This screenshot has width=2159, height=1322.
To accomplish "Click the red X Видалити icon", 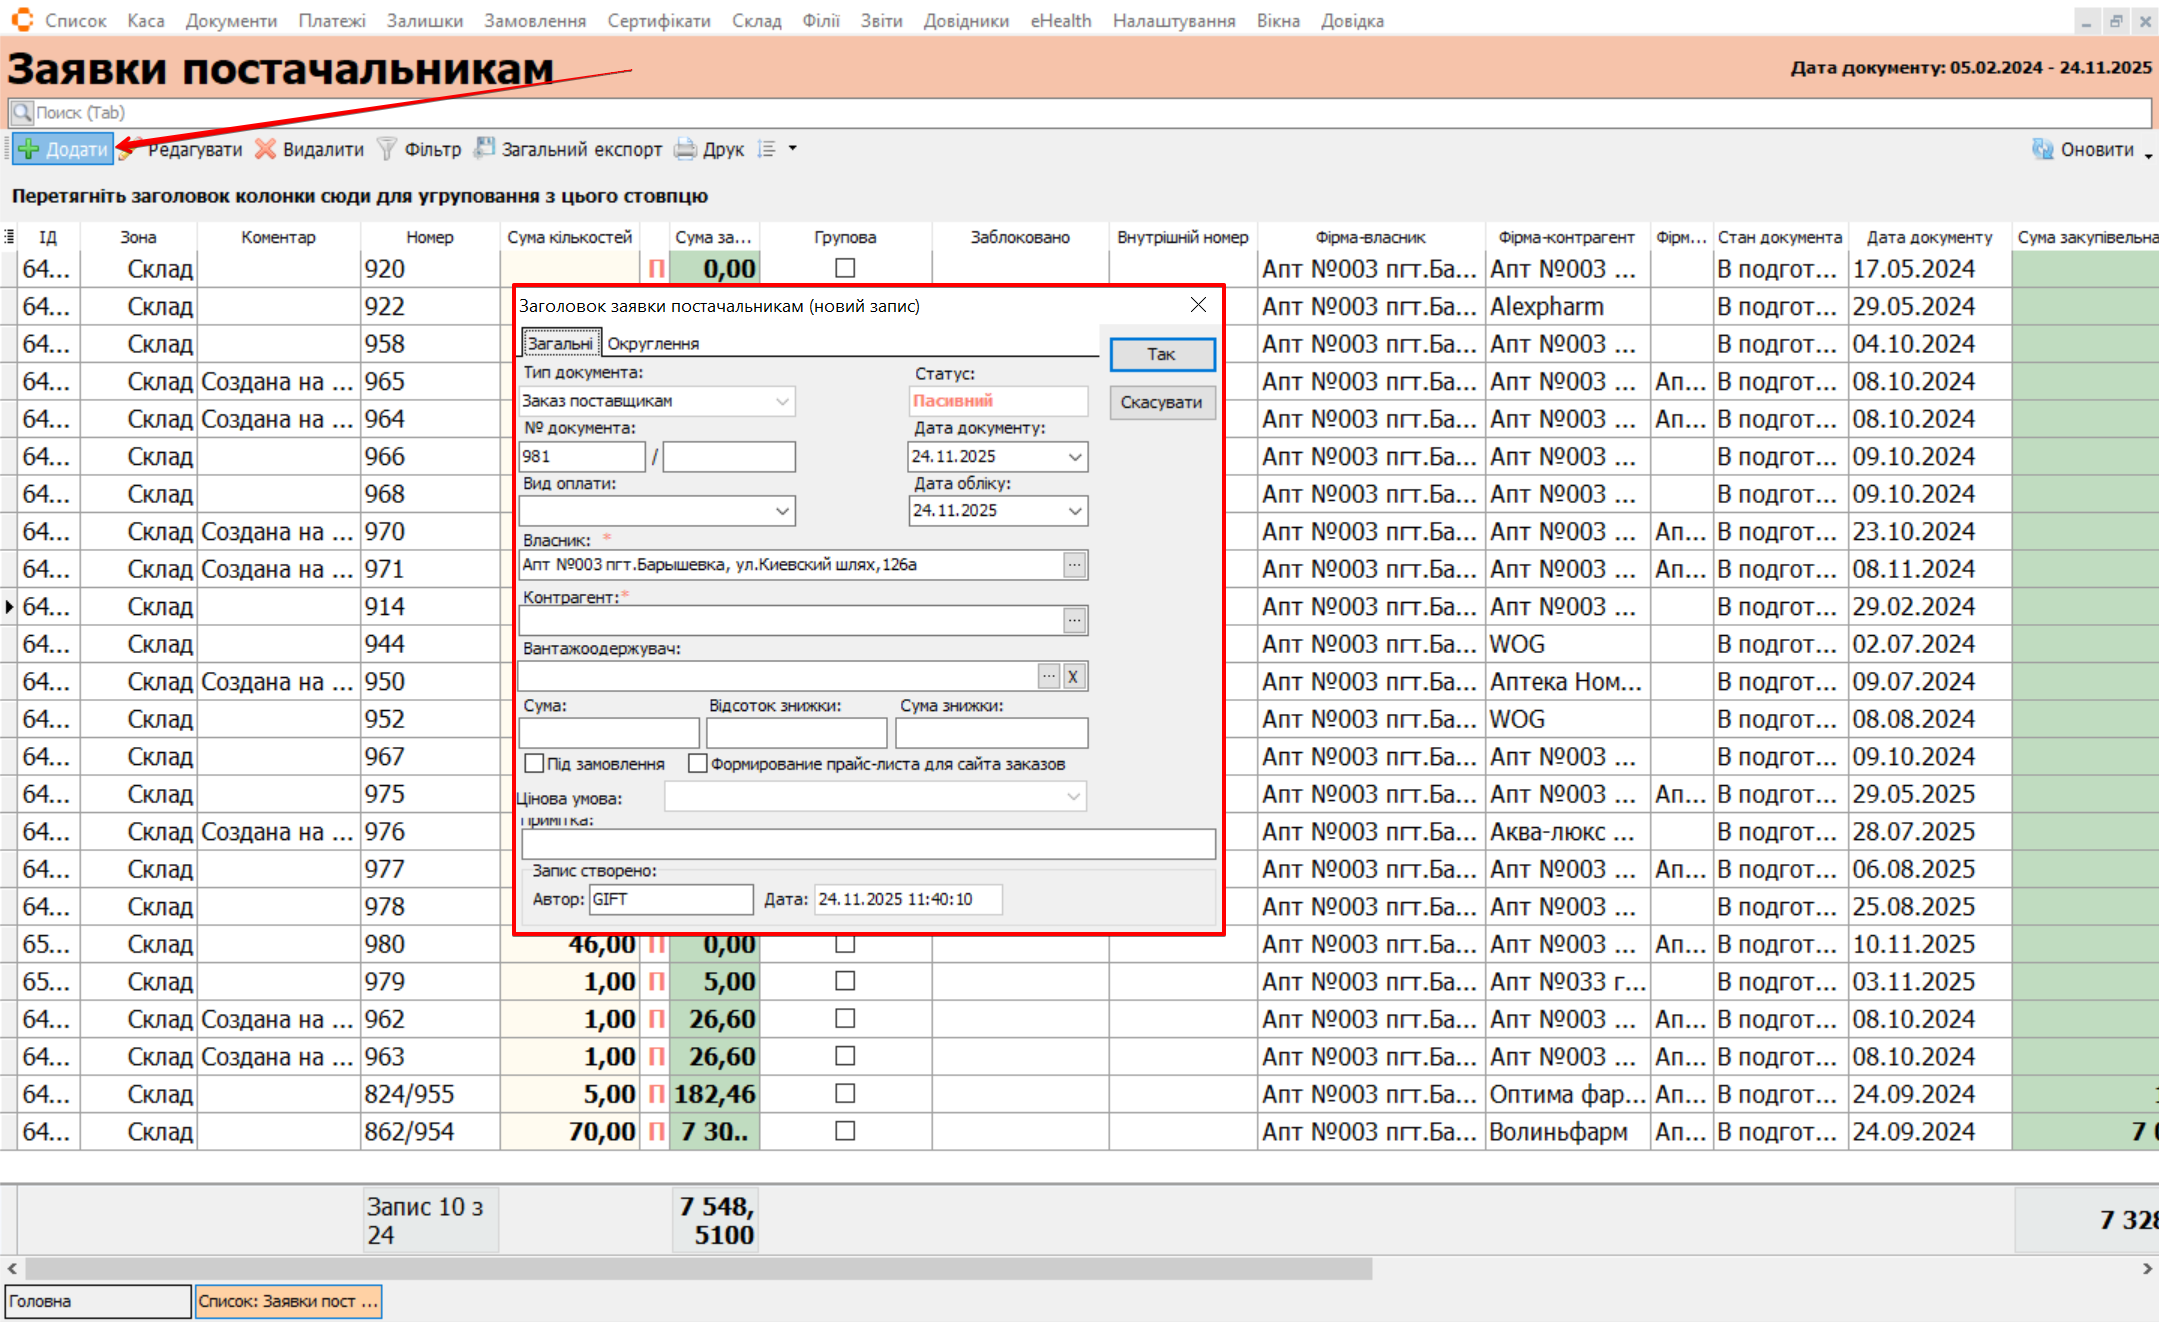I will pos(265,150).
